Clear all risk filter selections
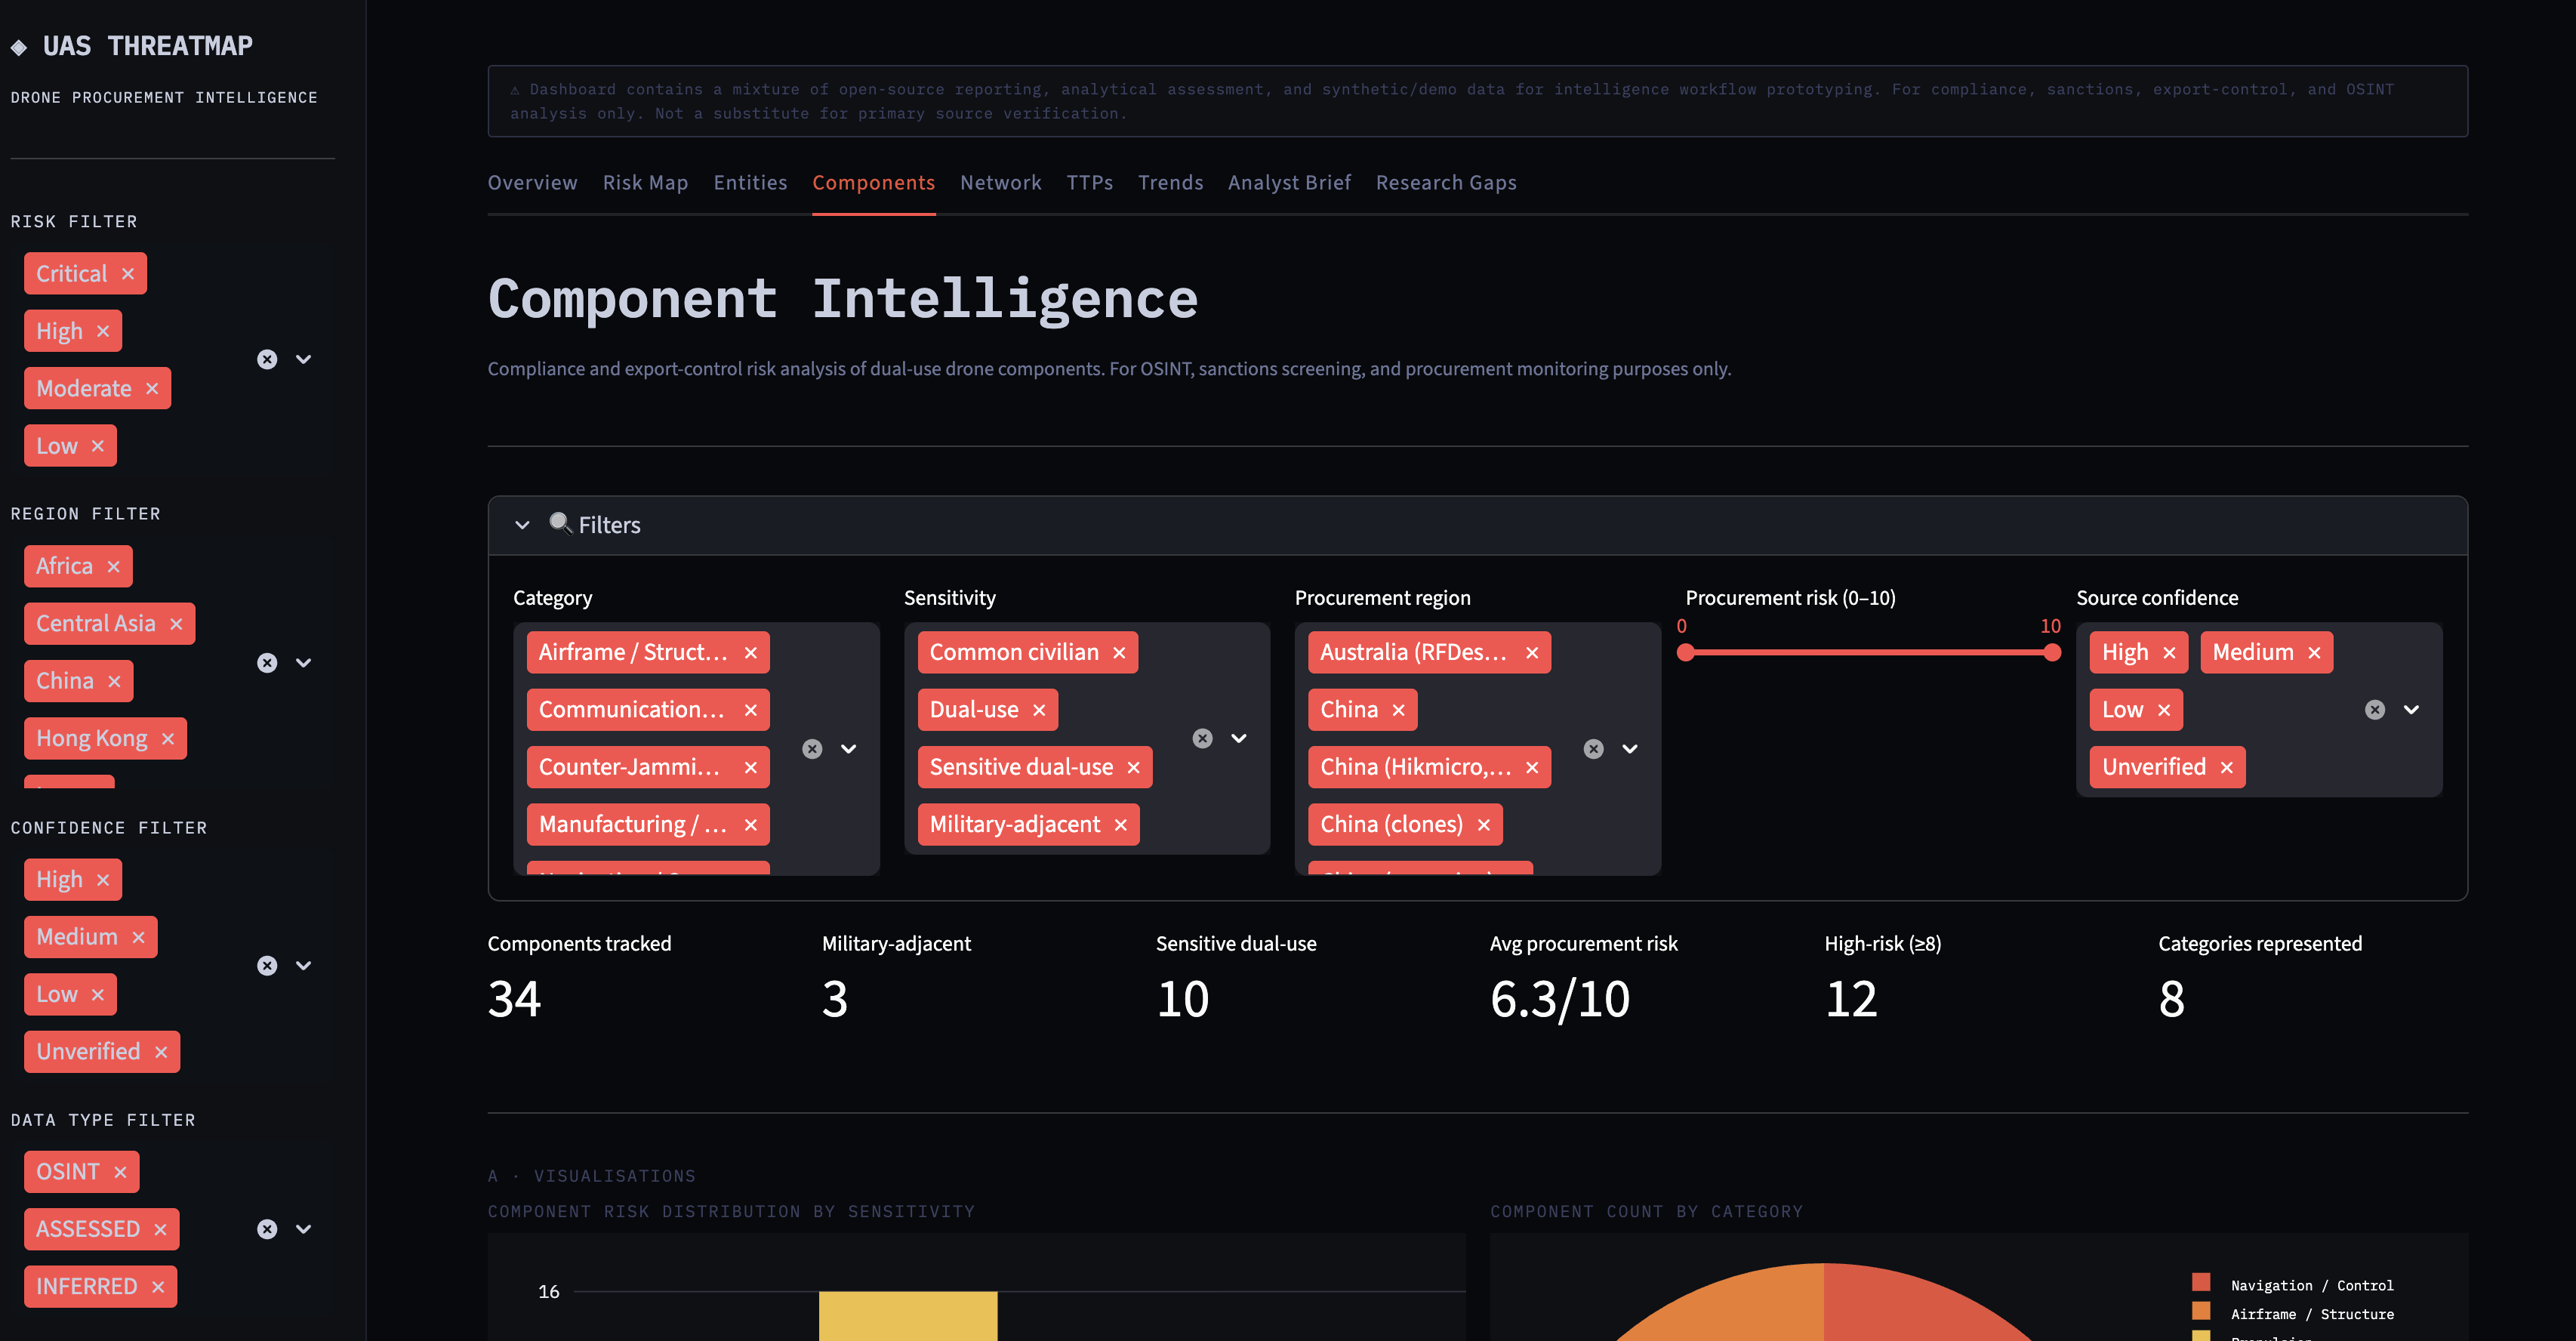 click(267, 360)
